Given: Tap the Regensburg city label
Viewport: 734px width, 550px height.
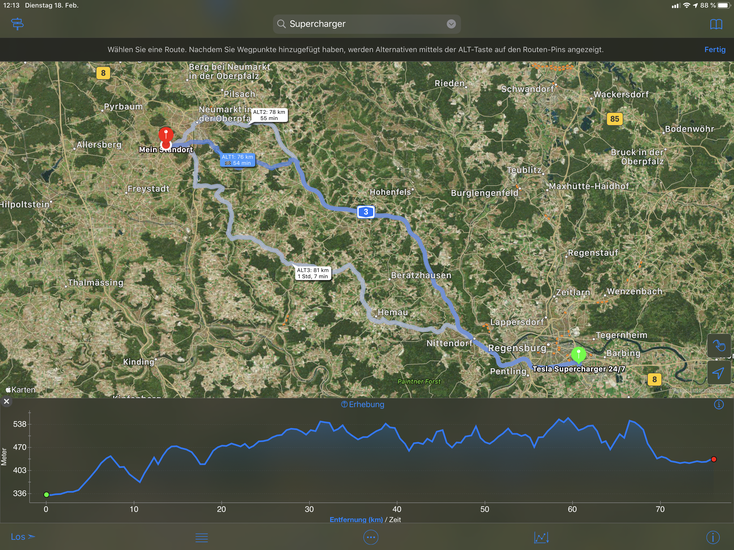Looking at the screenshot, I should (x=517, y=348).
